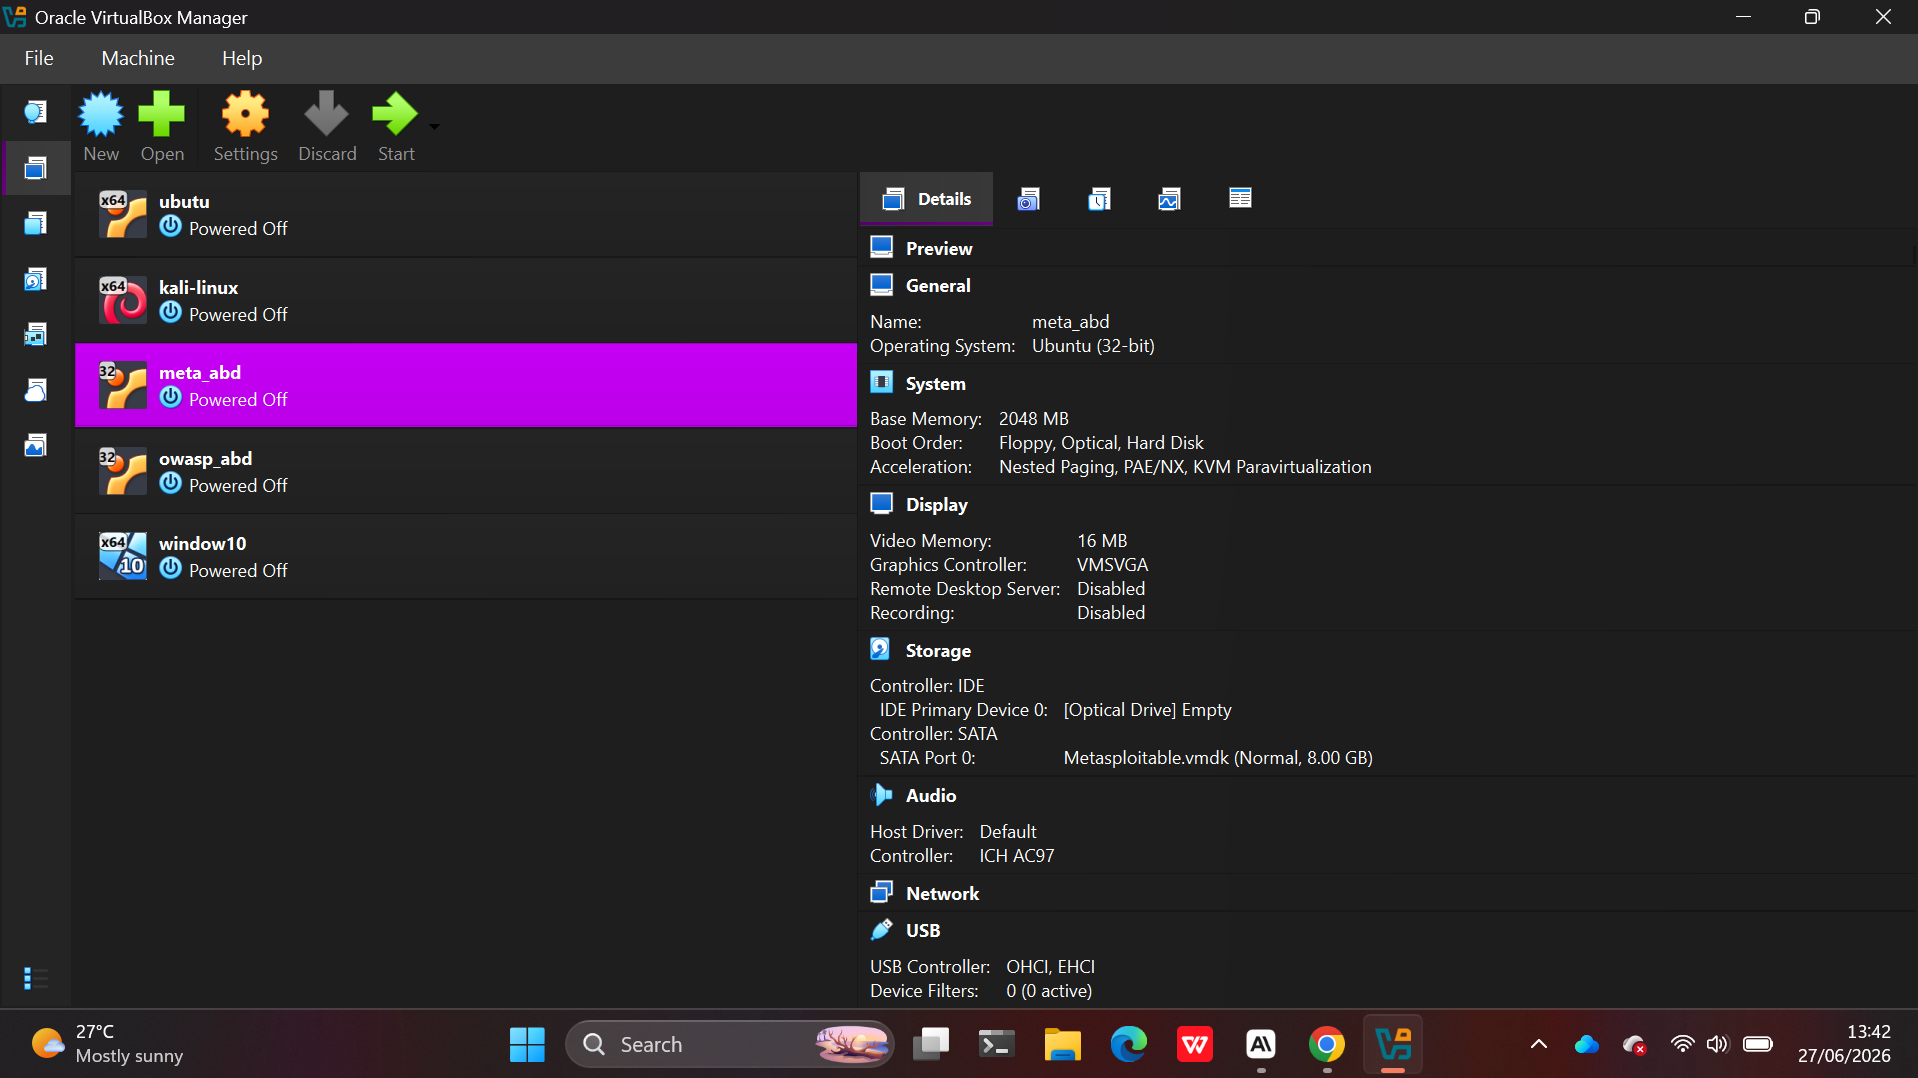
Task: Select the kali-linux virtual machine
Action: click(466, 300)
